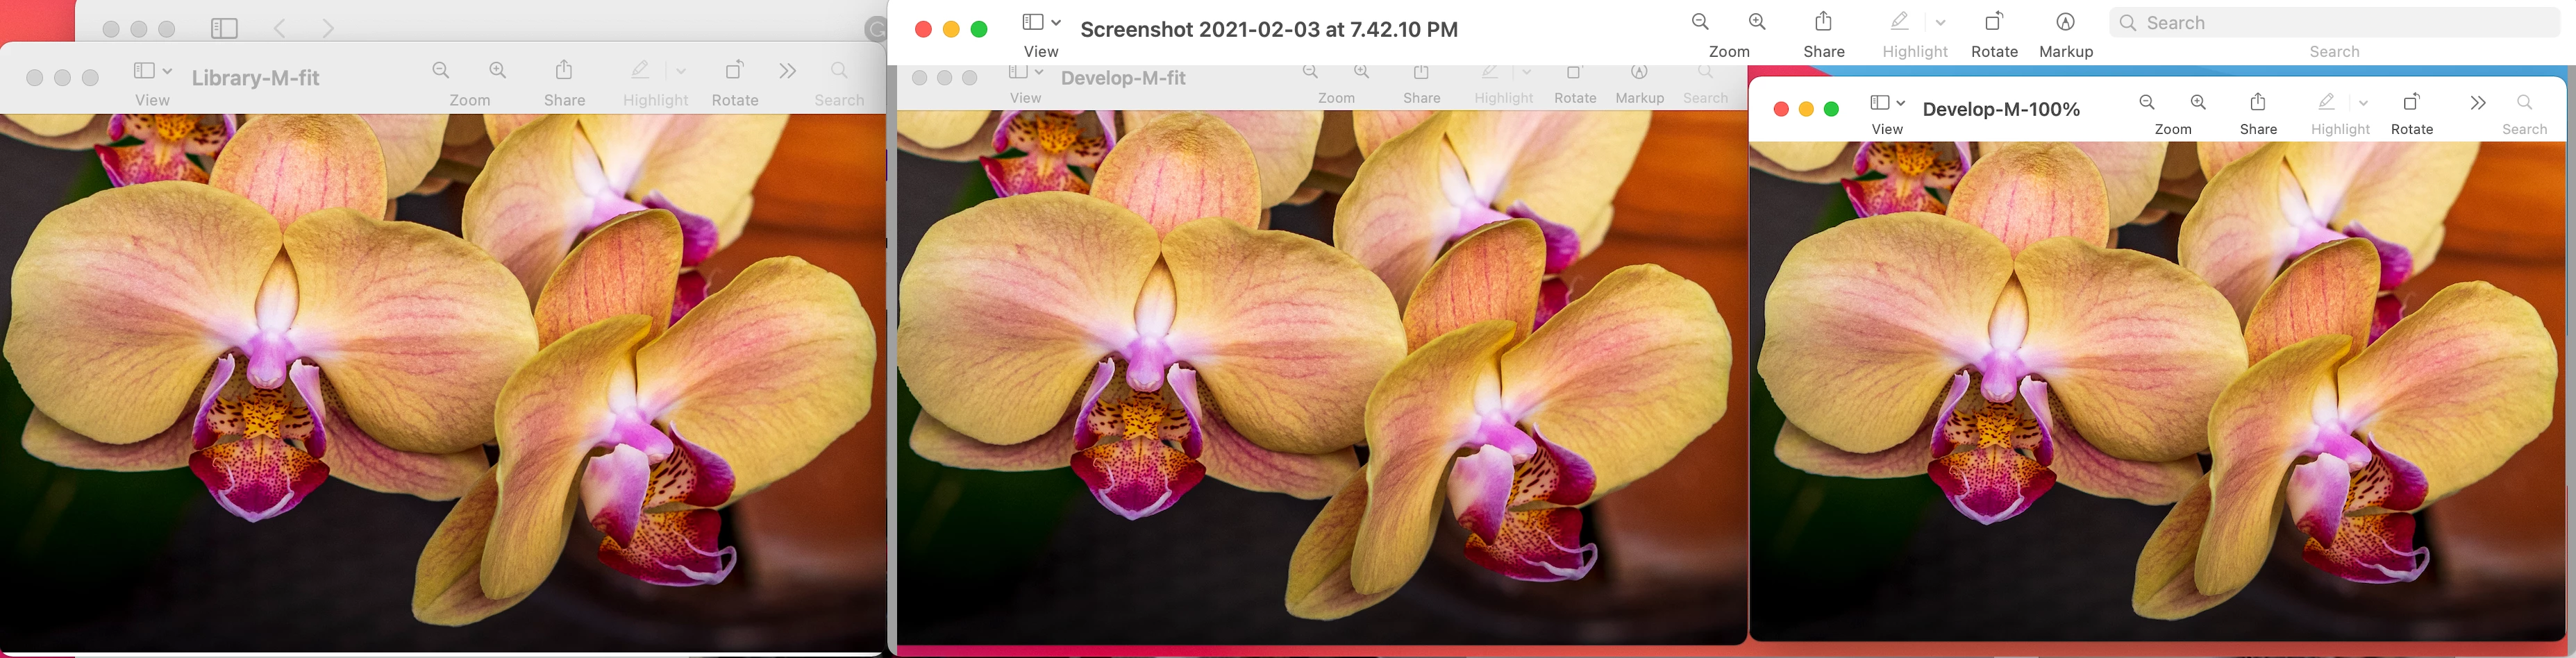Click sidebar View icon in Develop-M-100% window

pyautogui.click(x=1879, y=102)
